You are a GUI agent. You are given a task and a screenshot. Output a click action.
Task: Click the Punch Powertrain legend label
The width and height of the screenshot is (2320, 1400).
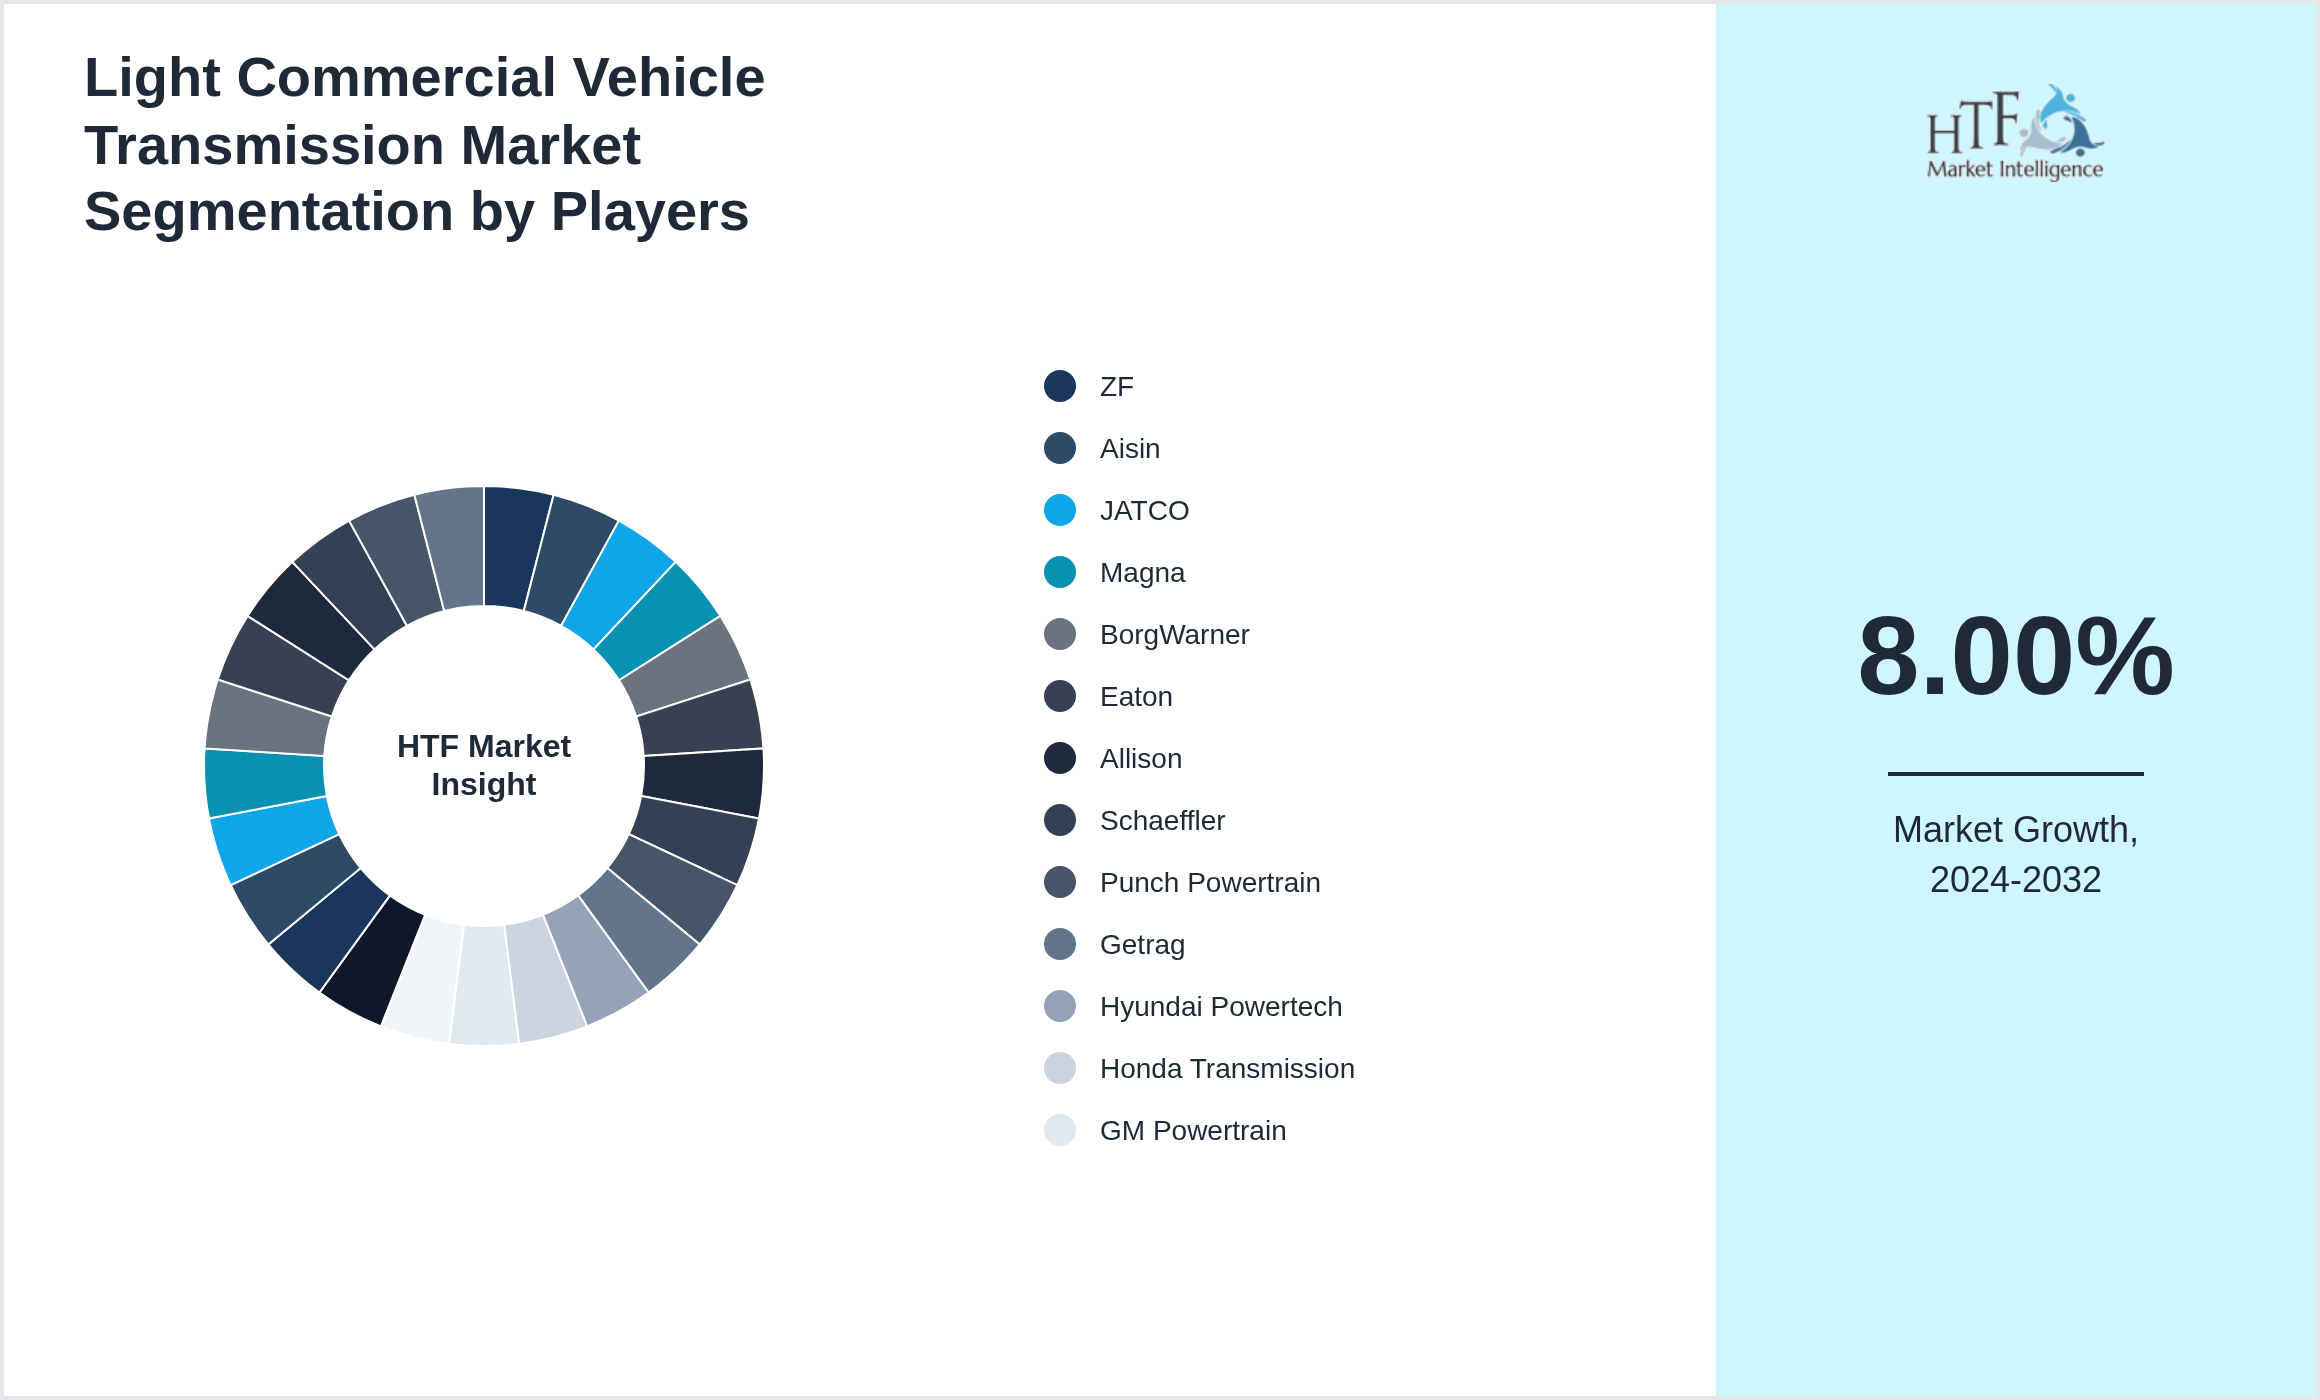pyautogui.click(x=1210, y=883)
